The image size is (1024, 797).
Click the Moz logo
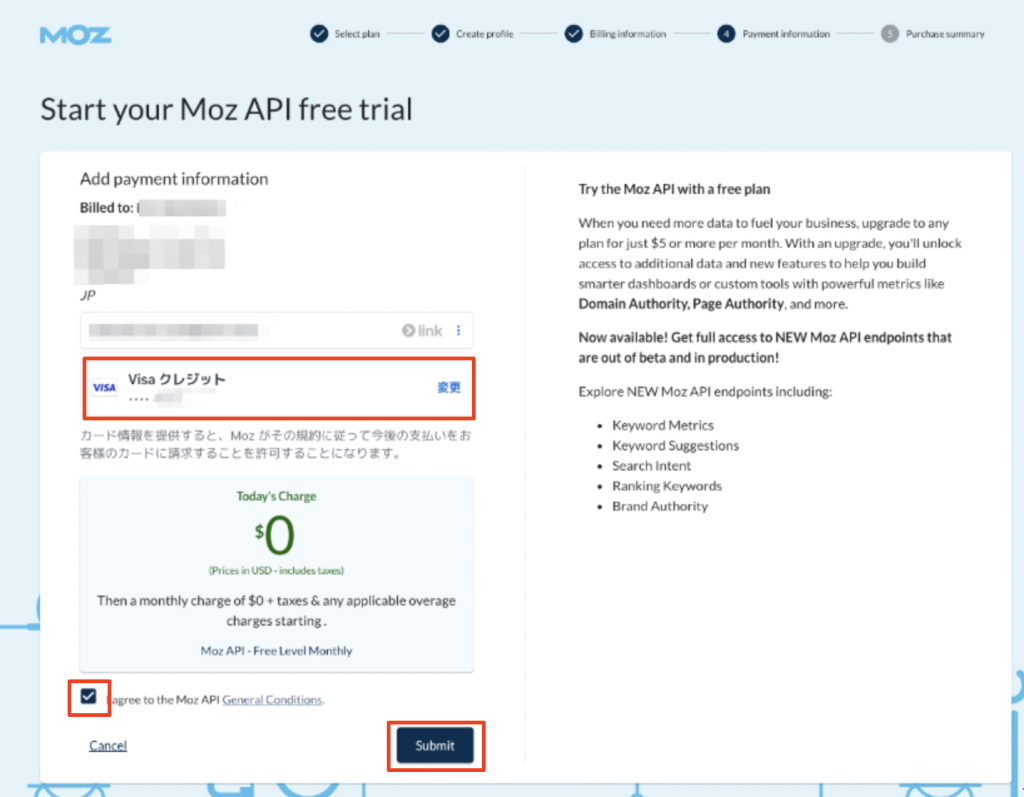coord(76,35)
